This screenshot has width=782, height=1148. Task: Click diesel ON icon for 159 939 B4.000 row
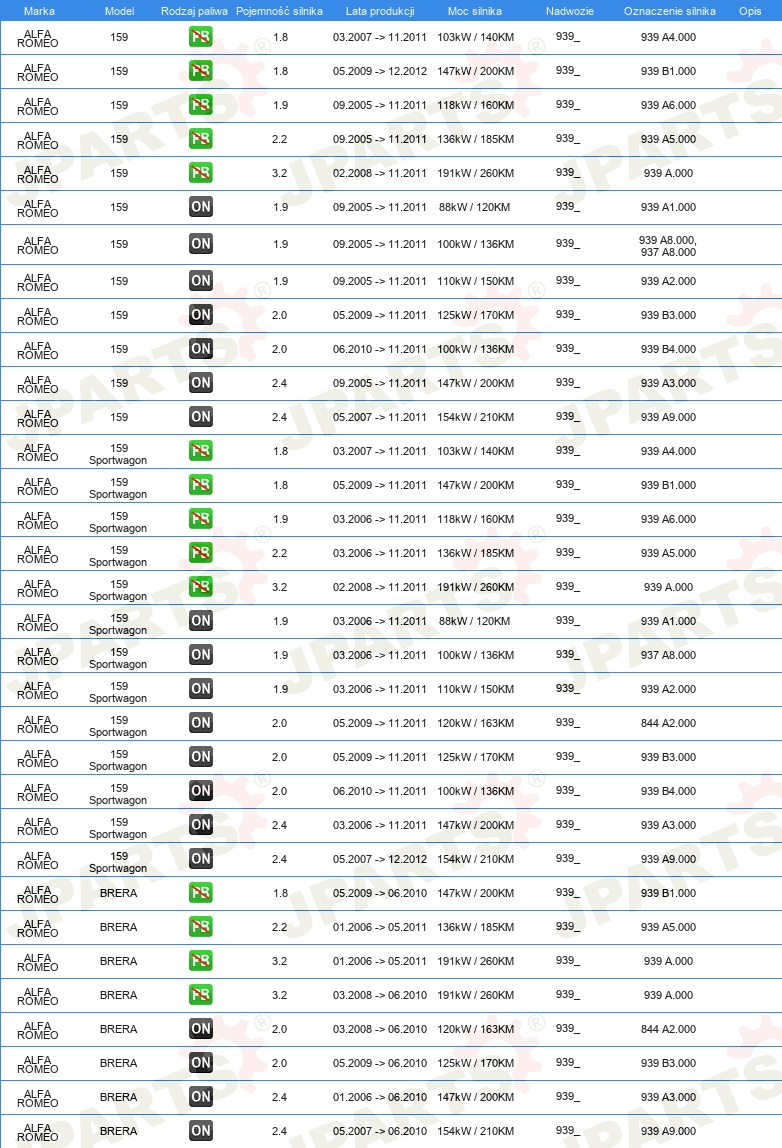201,348
